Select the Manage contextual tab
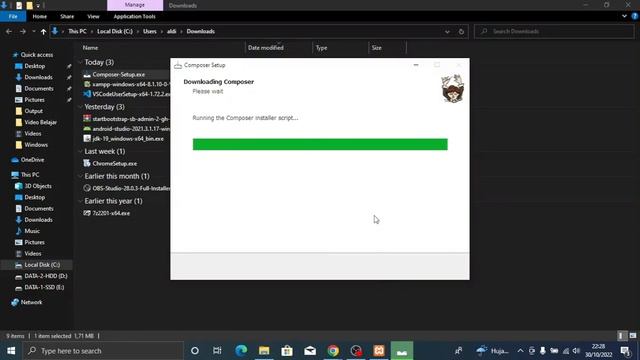The width and height of the screenshot is (640, 360). click(135, 5)
